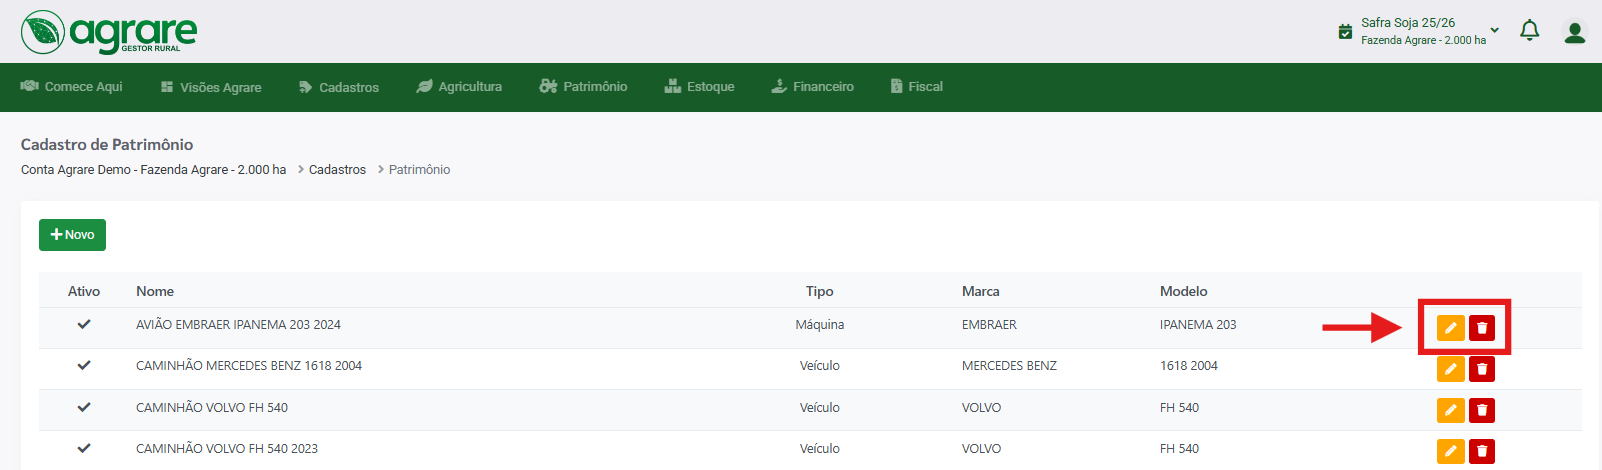Edit the CAMINHÃO MERCEDES BENZ 1618 2004 record
The height and width of the screenshot is (470, 1602).
(1450, 369)
